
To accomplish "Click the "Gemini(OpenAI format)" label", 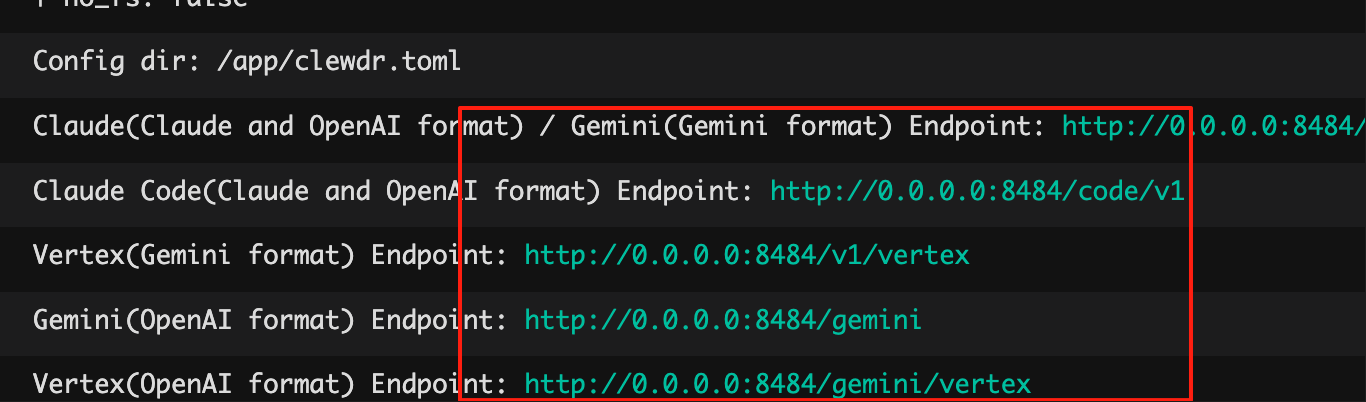I will 194,320.
